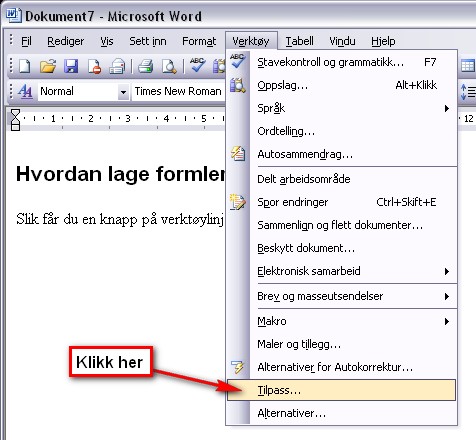Screen dimensions: 476x440
Task: Open the Fil menu
Action: pos(26,41)
